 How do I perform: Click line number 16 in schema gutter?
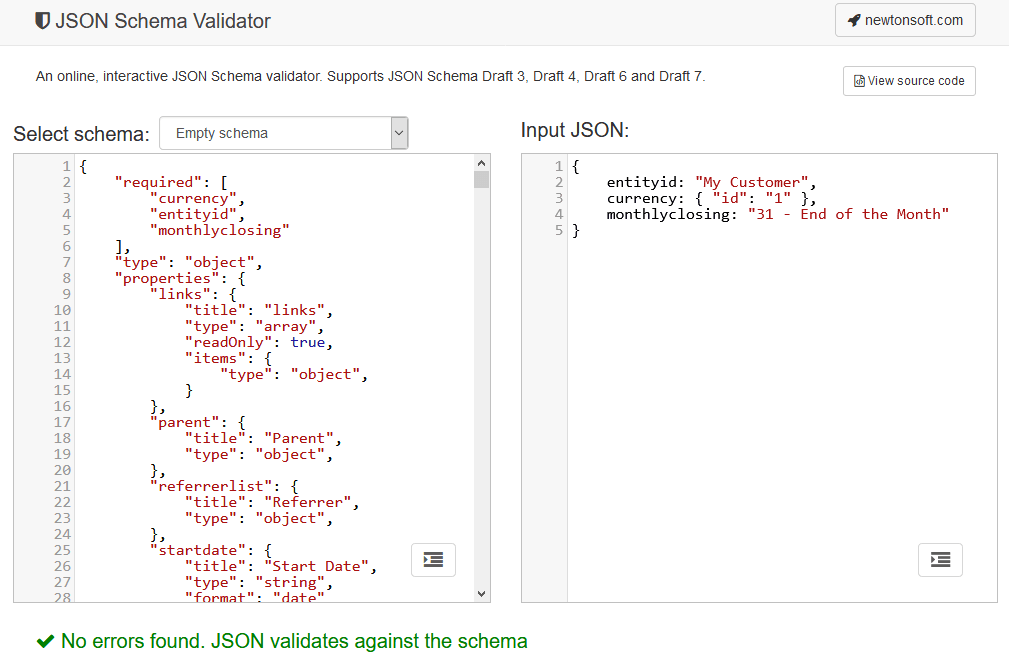[x=62, y=406]
